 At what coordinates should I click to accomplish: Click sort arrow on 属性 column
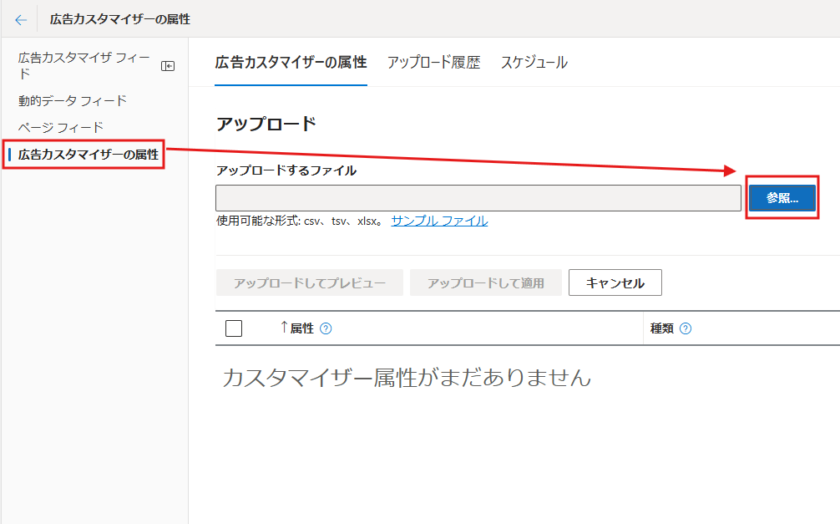click(283, 327)
